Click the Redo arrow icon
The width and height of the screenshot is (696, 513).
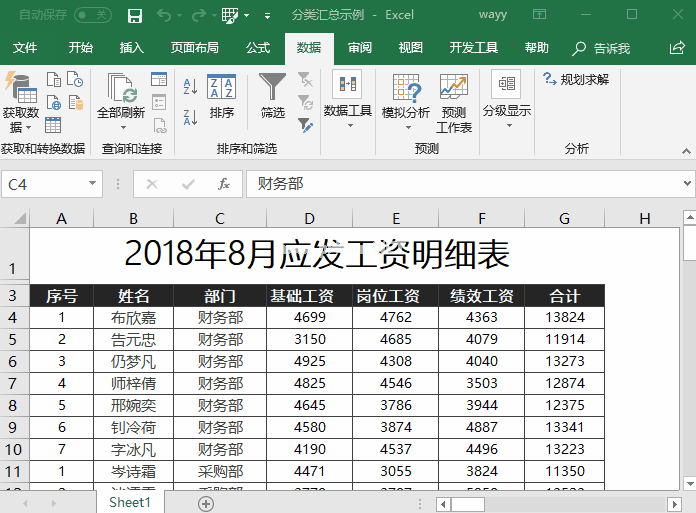tap(198, 16)
